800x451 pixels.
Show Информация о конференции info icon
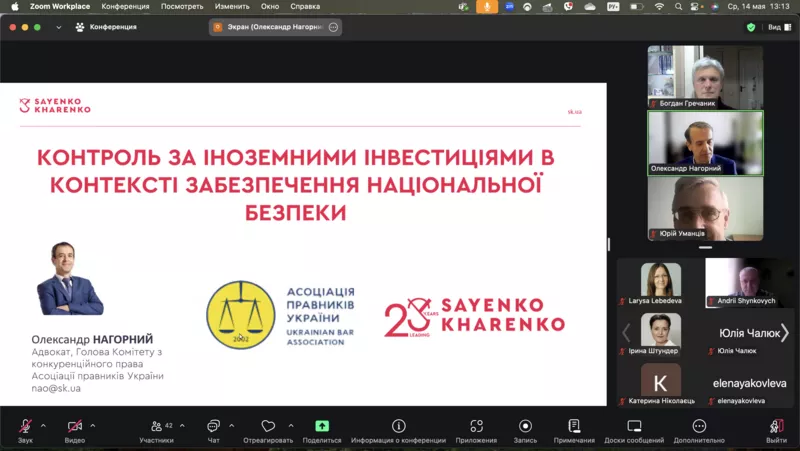[398, 426]
